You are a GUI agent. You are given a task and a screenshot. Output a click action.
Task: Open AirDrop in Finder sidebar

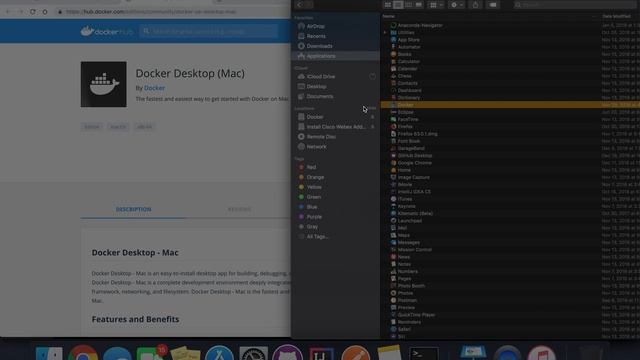tap(315, 26)
